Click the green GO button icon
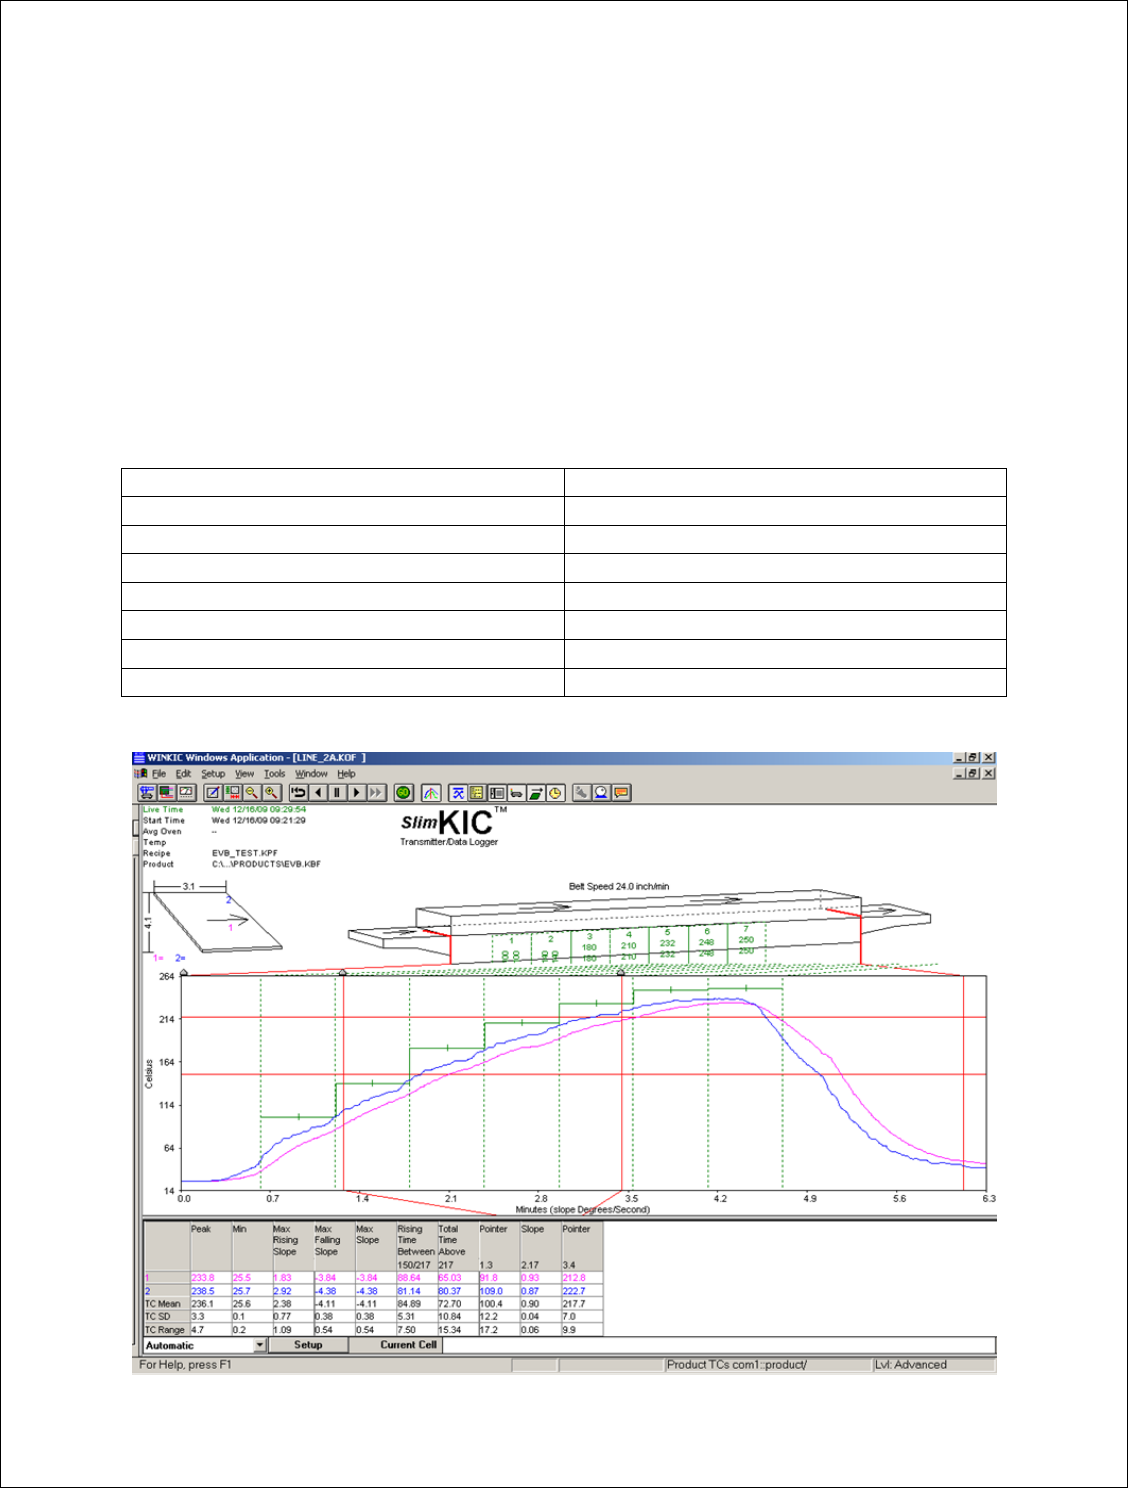 pyautogui.click(x=403, y=793)
